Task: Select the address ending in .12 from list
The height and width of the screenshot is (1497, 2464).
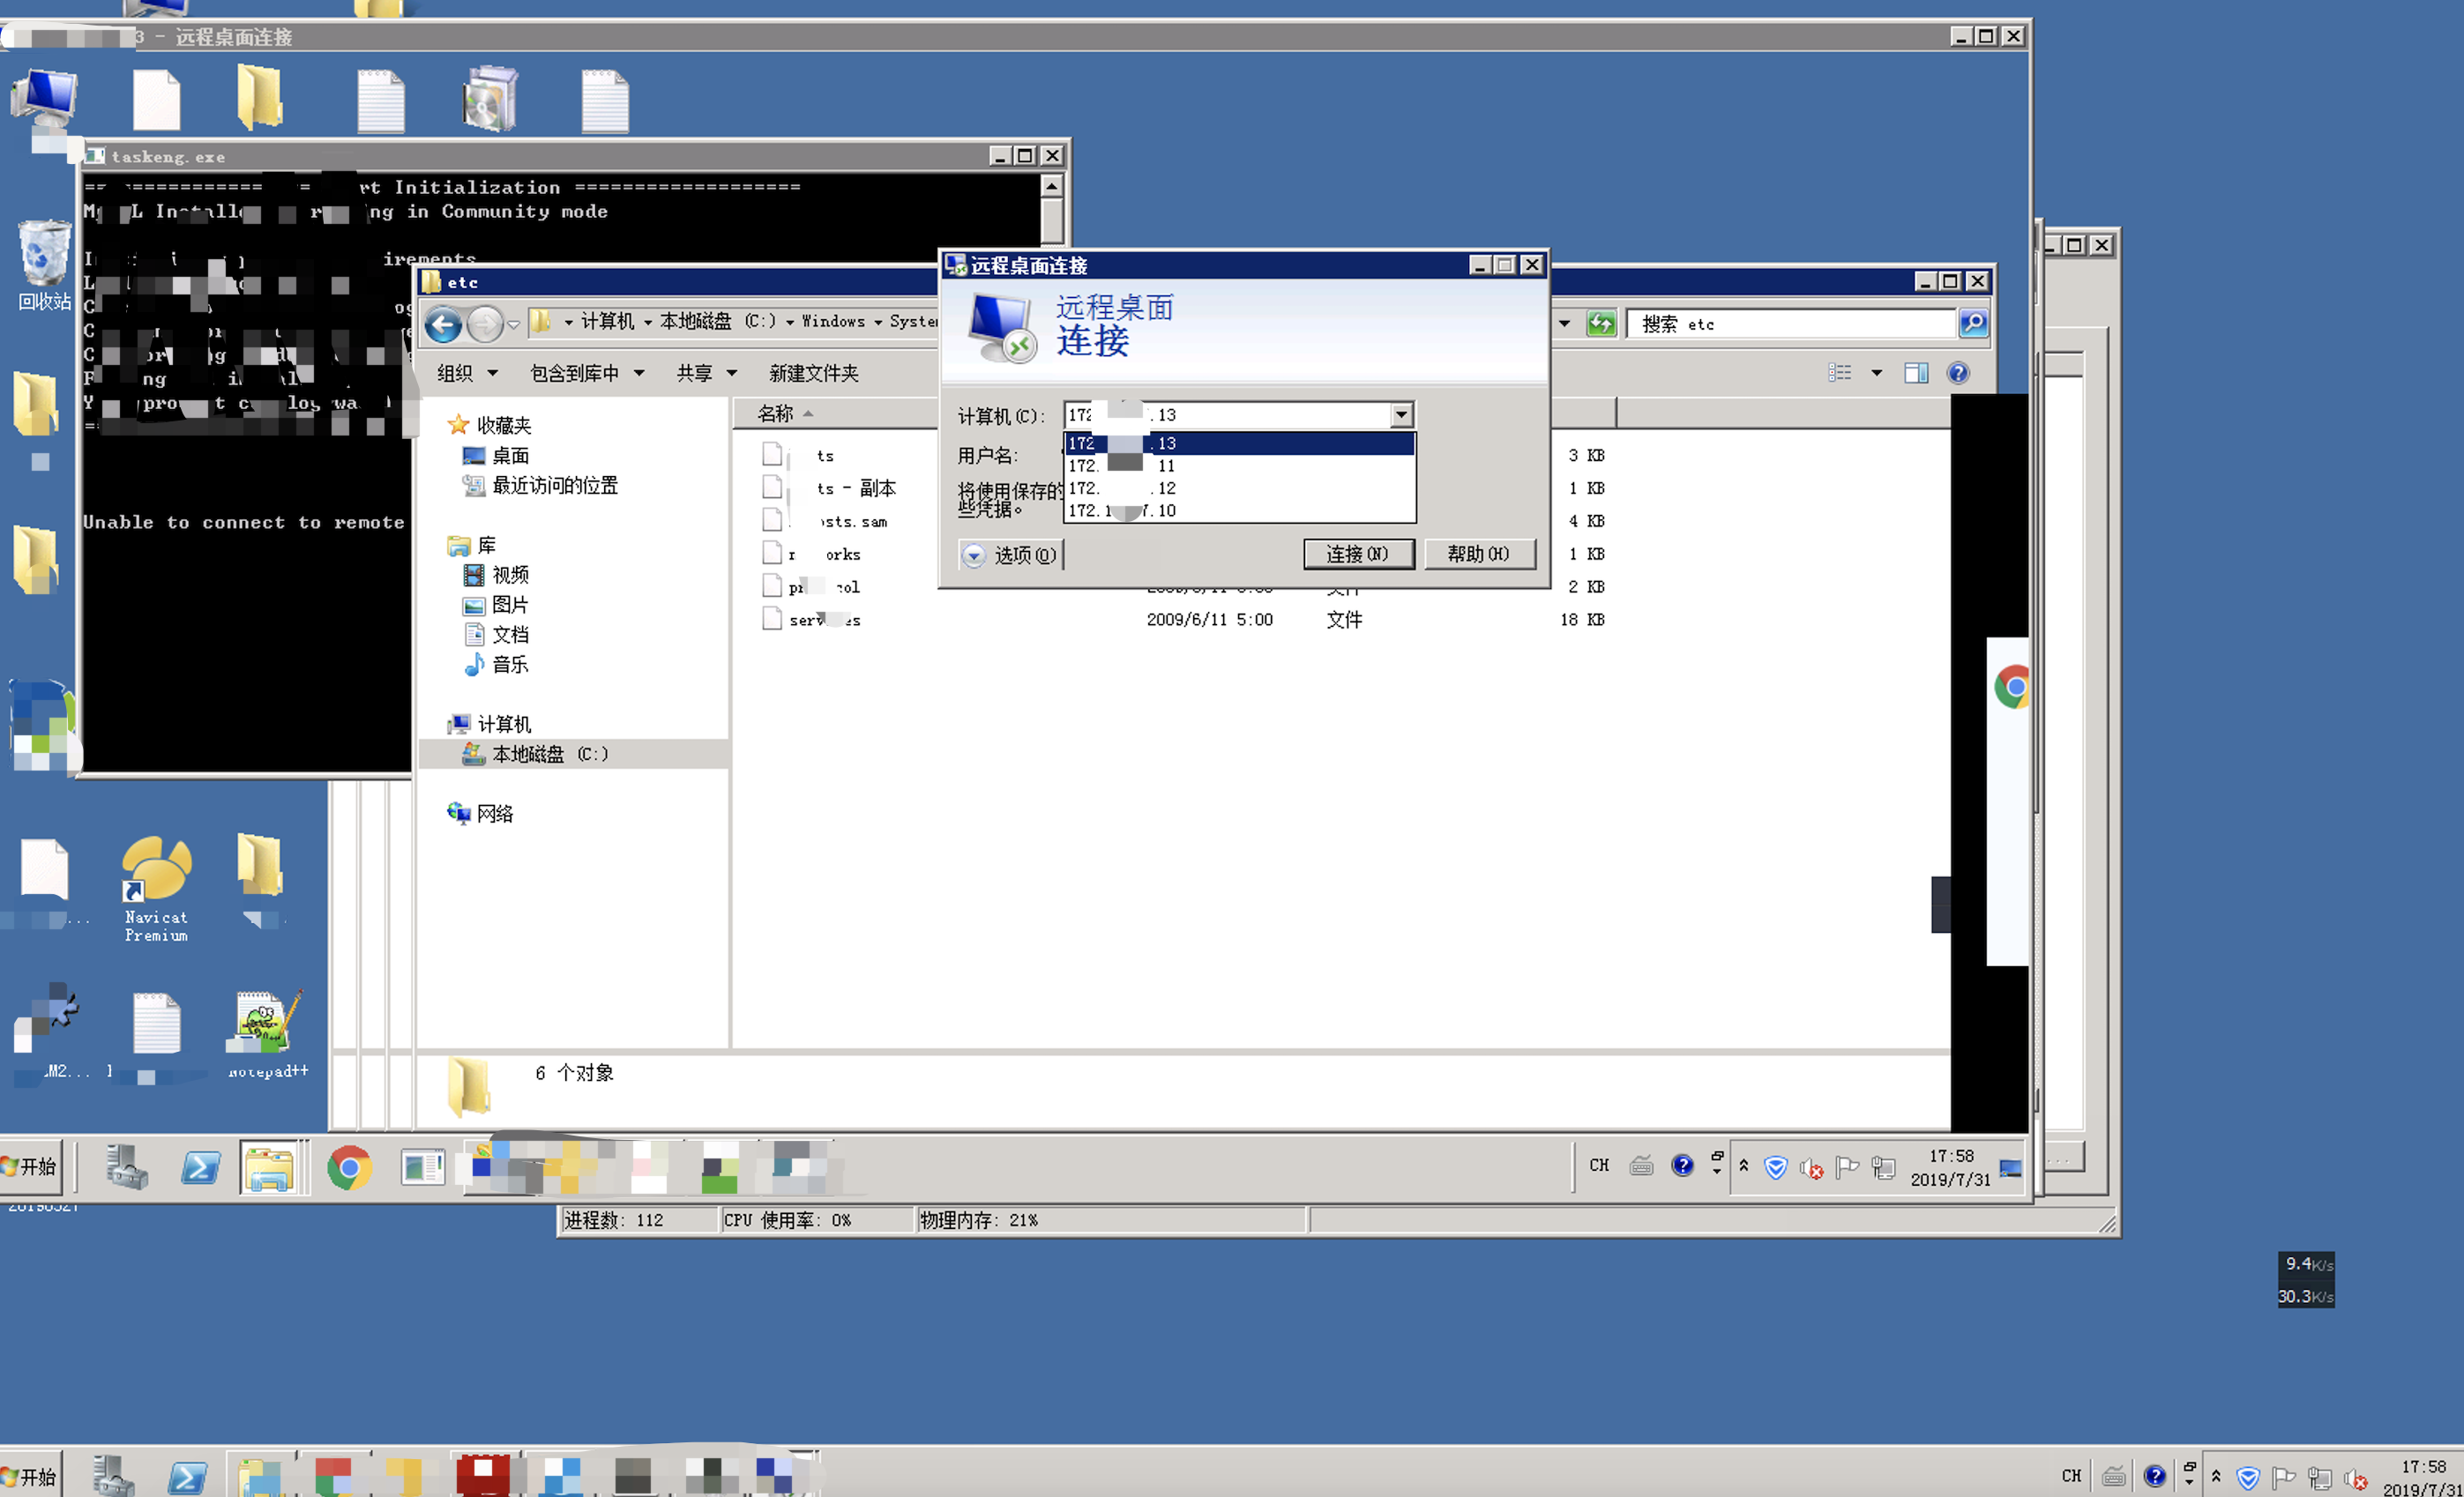Action: coord(1240,488)
